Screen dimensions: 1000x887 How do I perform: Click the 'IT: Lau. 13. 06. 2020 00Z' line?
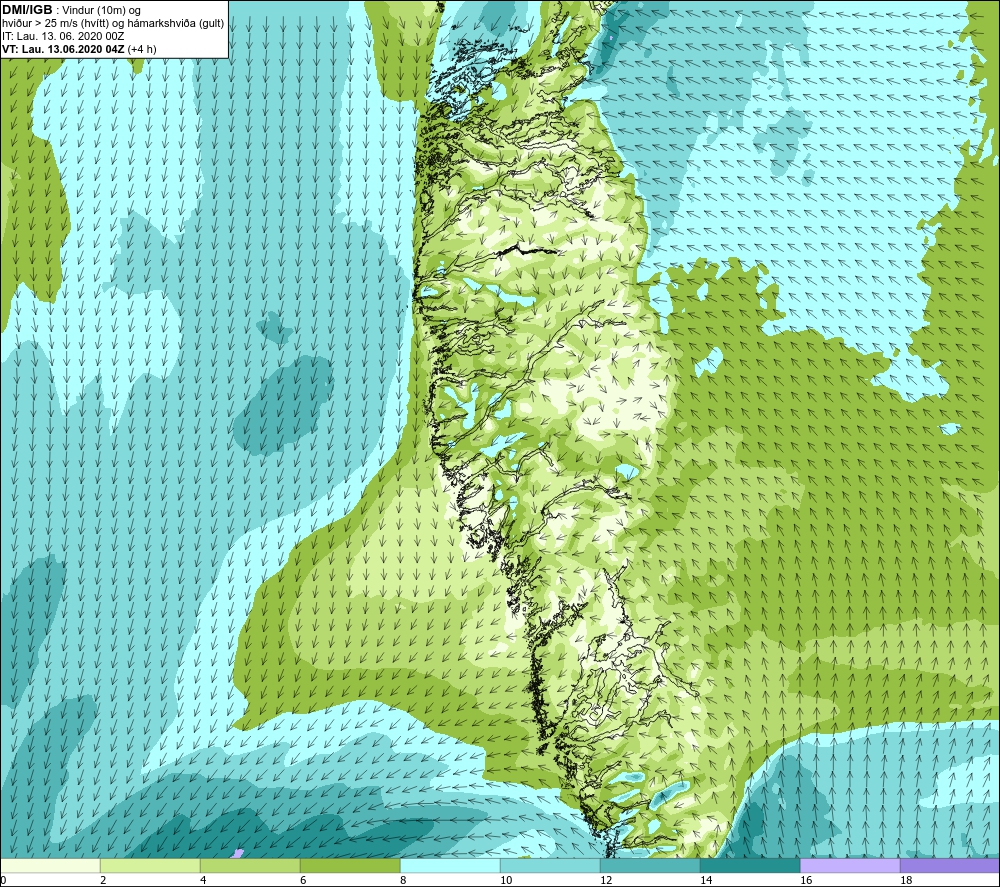pyautogui.click(x=62, y=36)
